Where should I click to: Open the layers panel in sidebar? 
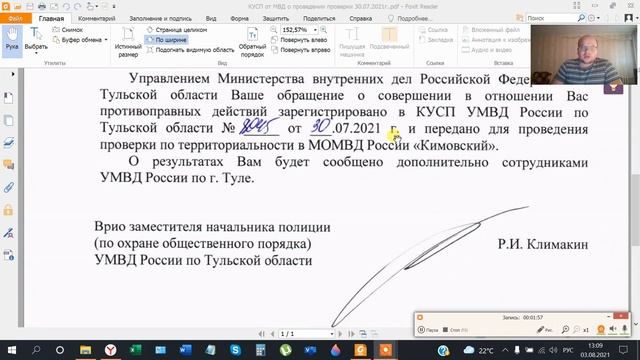(x=9, y=142)
